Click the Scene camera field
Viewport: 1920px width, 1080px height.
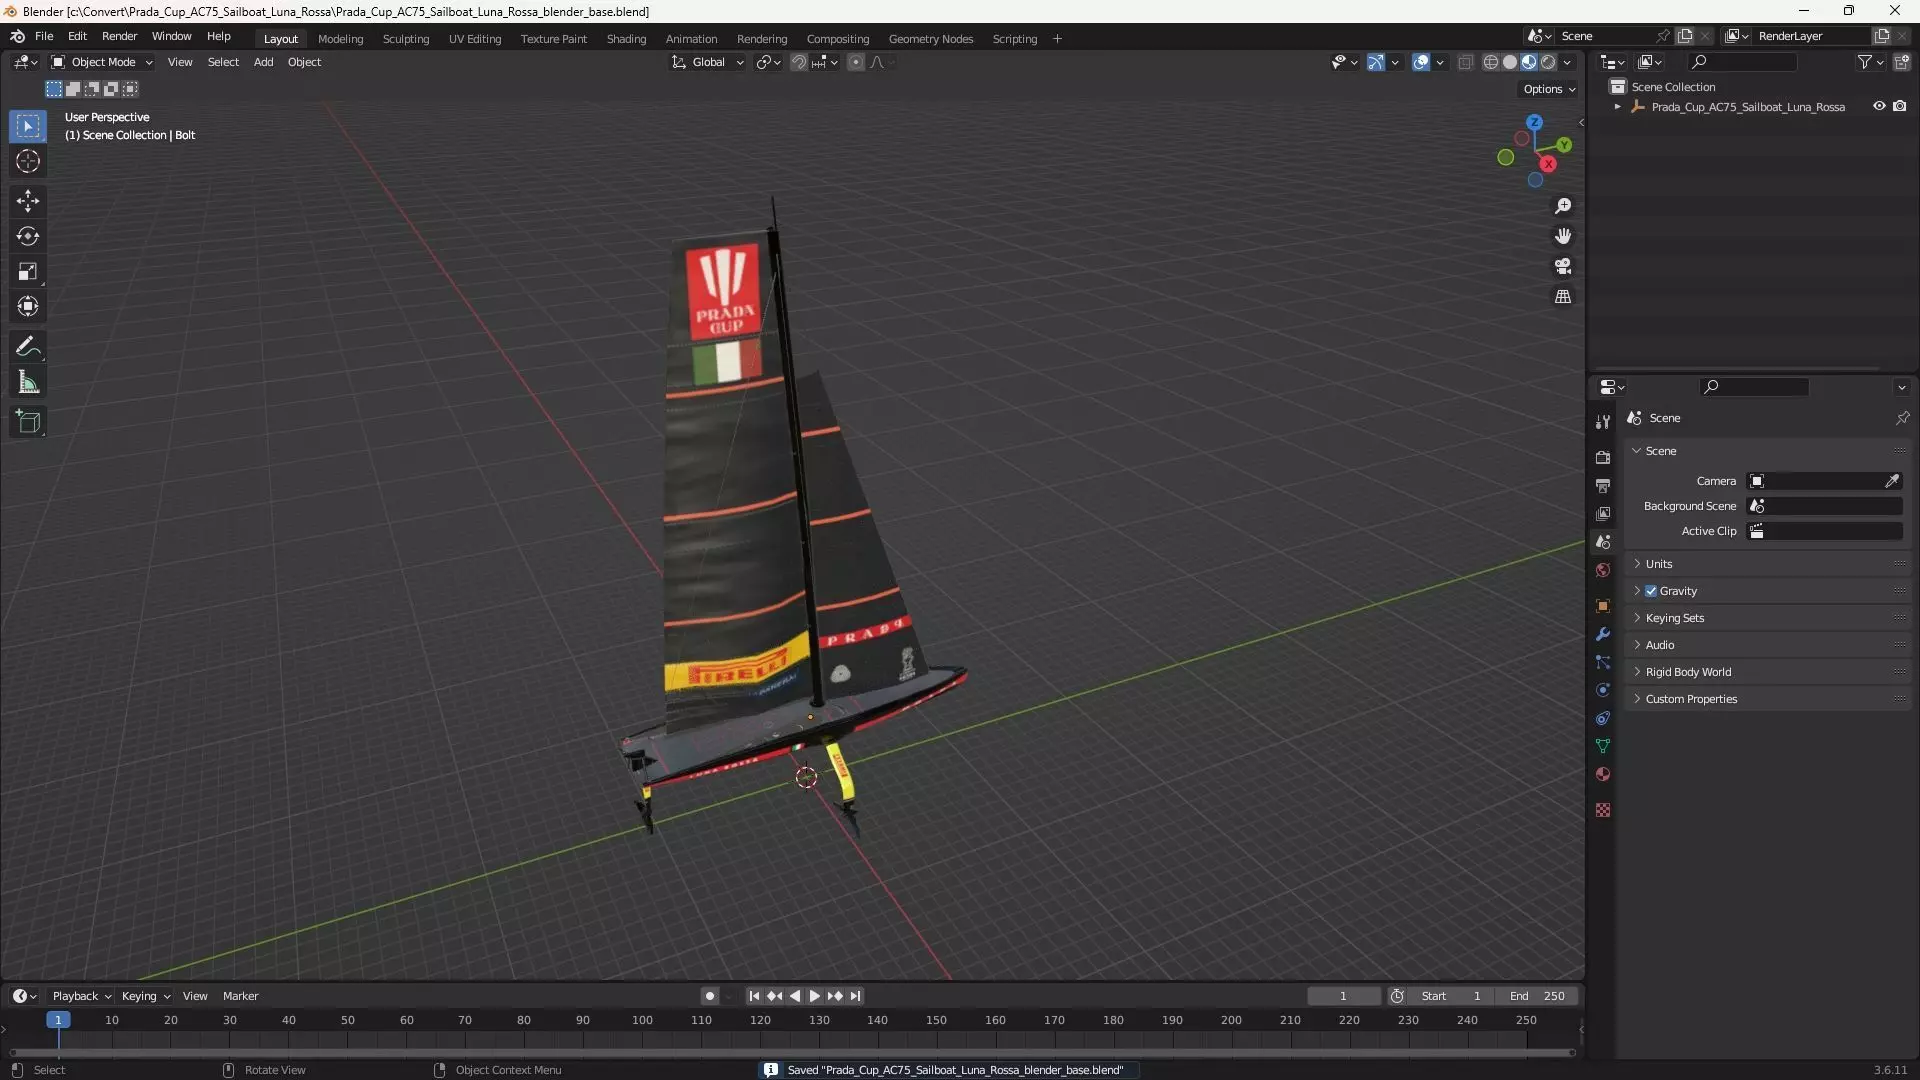pyautogui.click(x=1824, y=481)
